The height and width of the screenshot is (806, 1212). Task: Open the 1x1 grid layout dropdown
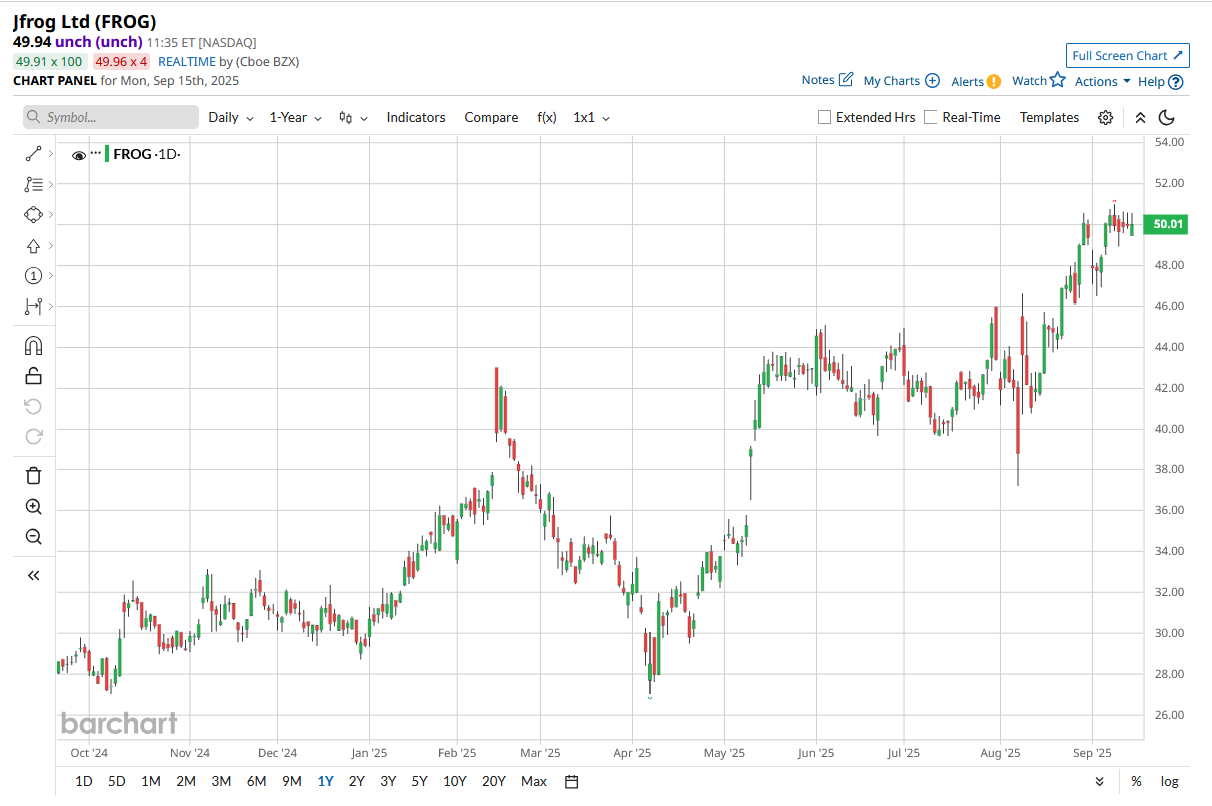pos(592,117)
